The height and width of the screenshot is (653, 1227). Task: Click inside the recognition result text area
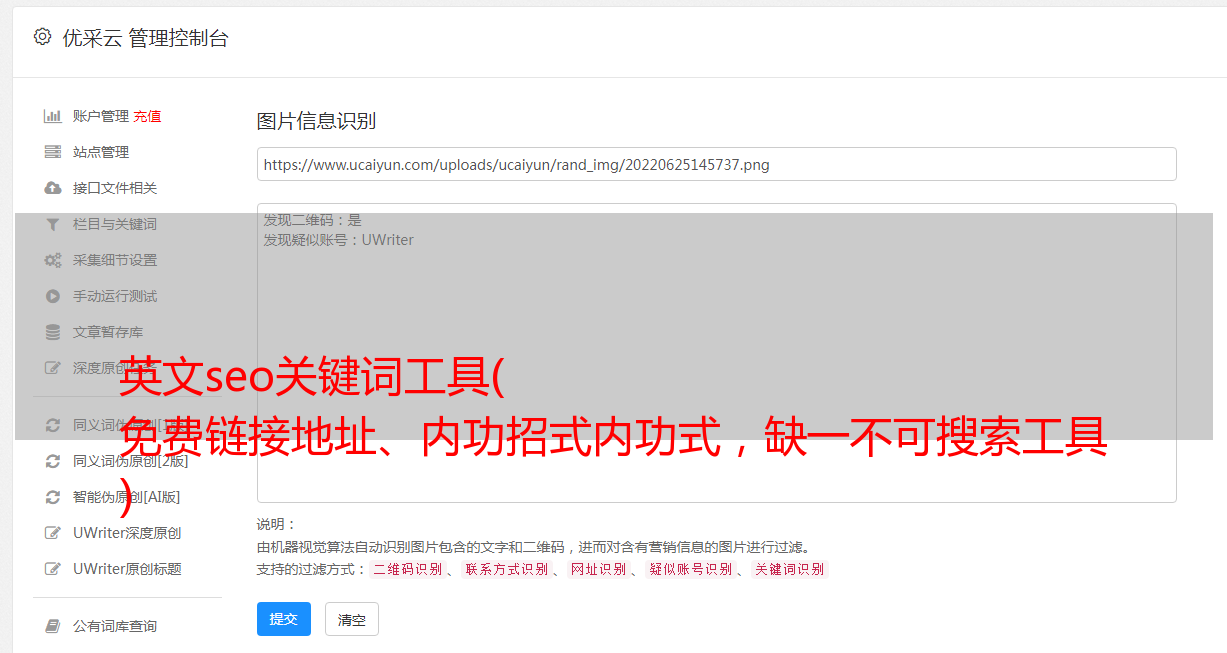pos(716,353)
